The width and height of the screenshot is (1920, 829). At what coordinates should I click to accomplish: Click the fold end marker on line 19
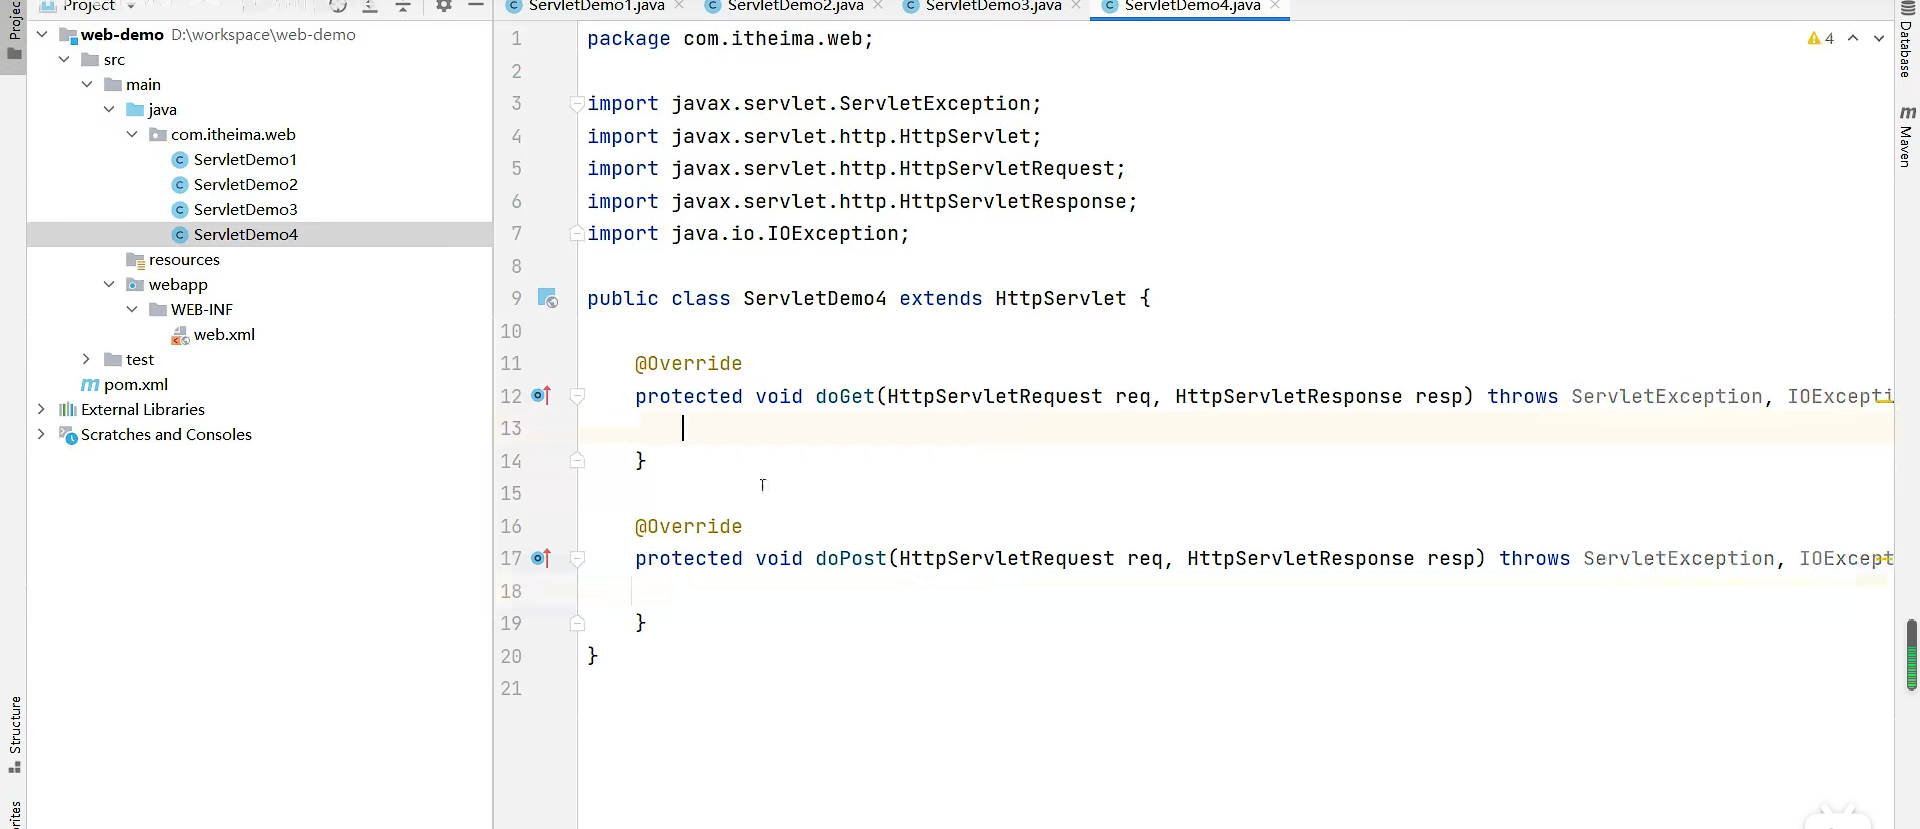click(577, 623)
